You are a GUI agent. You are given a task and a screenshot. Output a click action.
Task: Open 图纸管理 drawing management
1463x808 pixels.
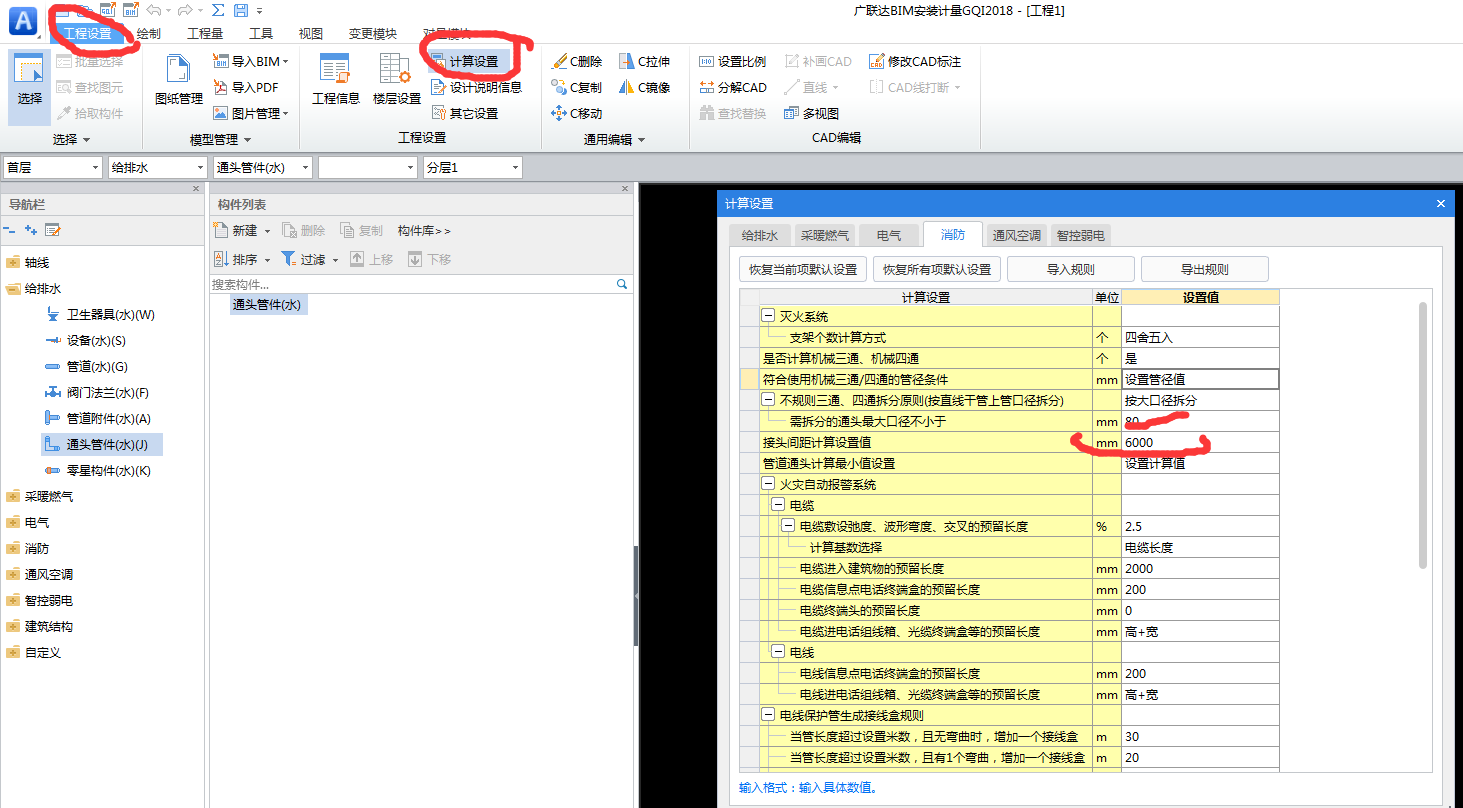(179, 80)
